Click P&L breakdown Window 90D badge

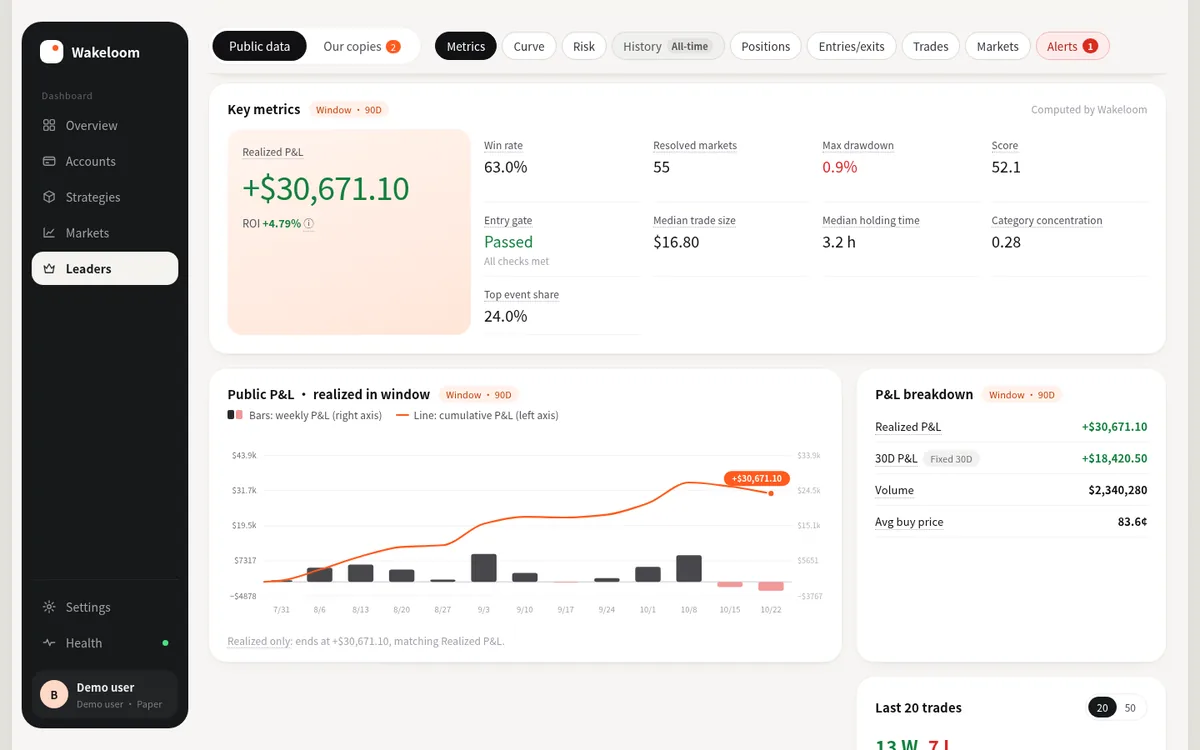click(1022, 395)
